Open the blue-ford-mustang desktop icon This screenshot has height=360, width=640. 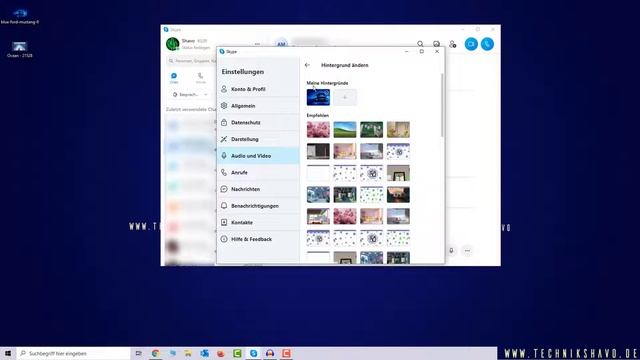(20, 16)
